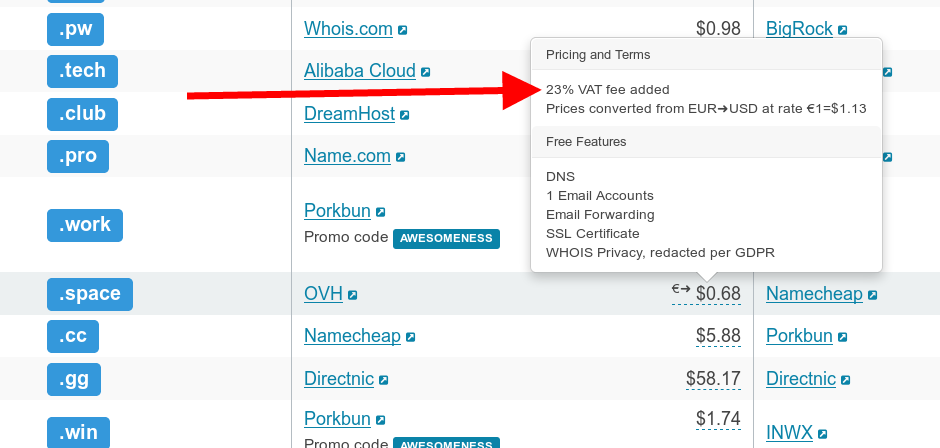Visit the Alibaba Cloud registrar link
The height and width of the screenshot is (448, 940).
coord(359,71)
